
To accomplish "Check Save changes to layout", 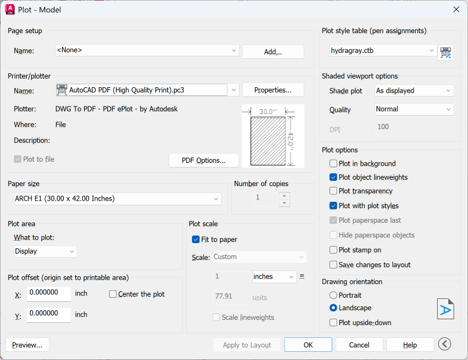I will pos(333,264).
